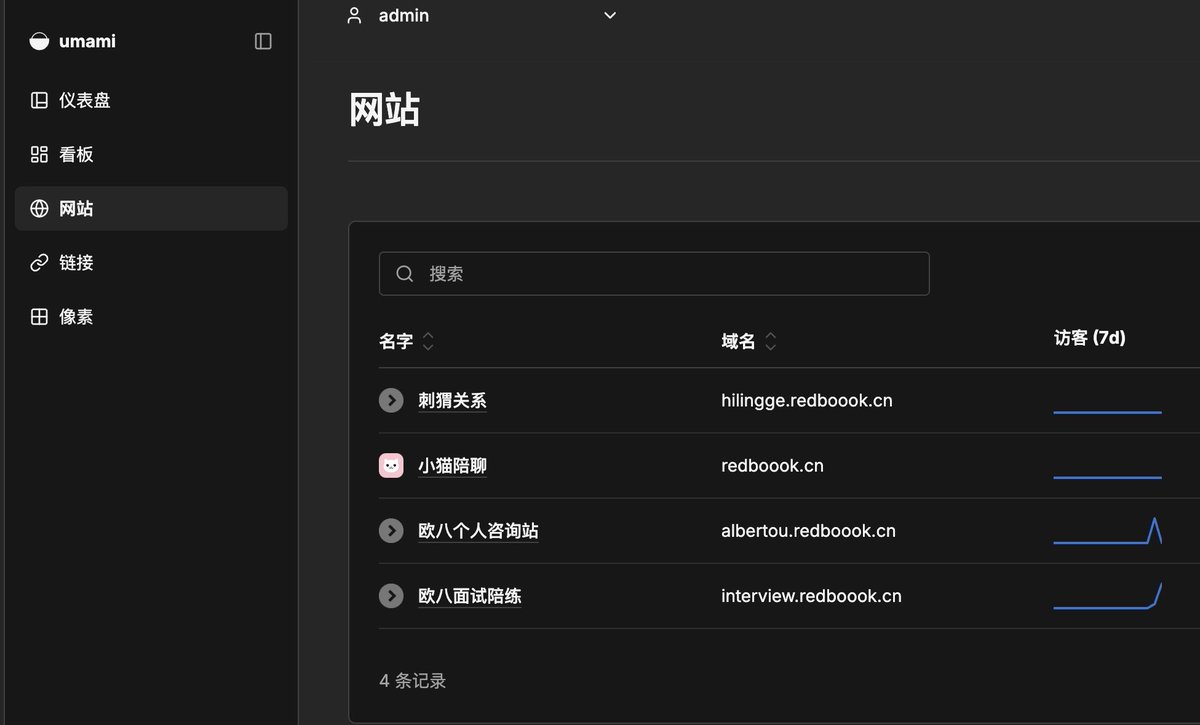Collapse the sidebar with the panel icon
The width and height of the screenshot is (1200, 725).
(263, 41)
